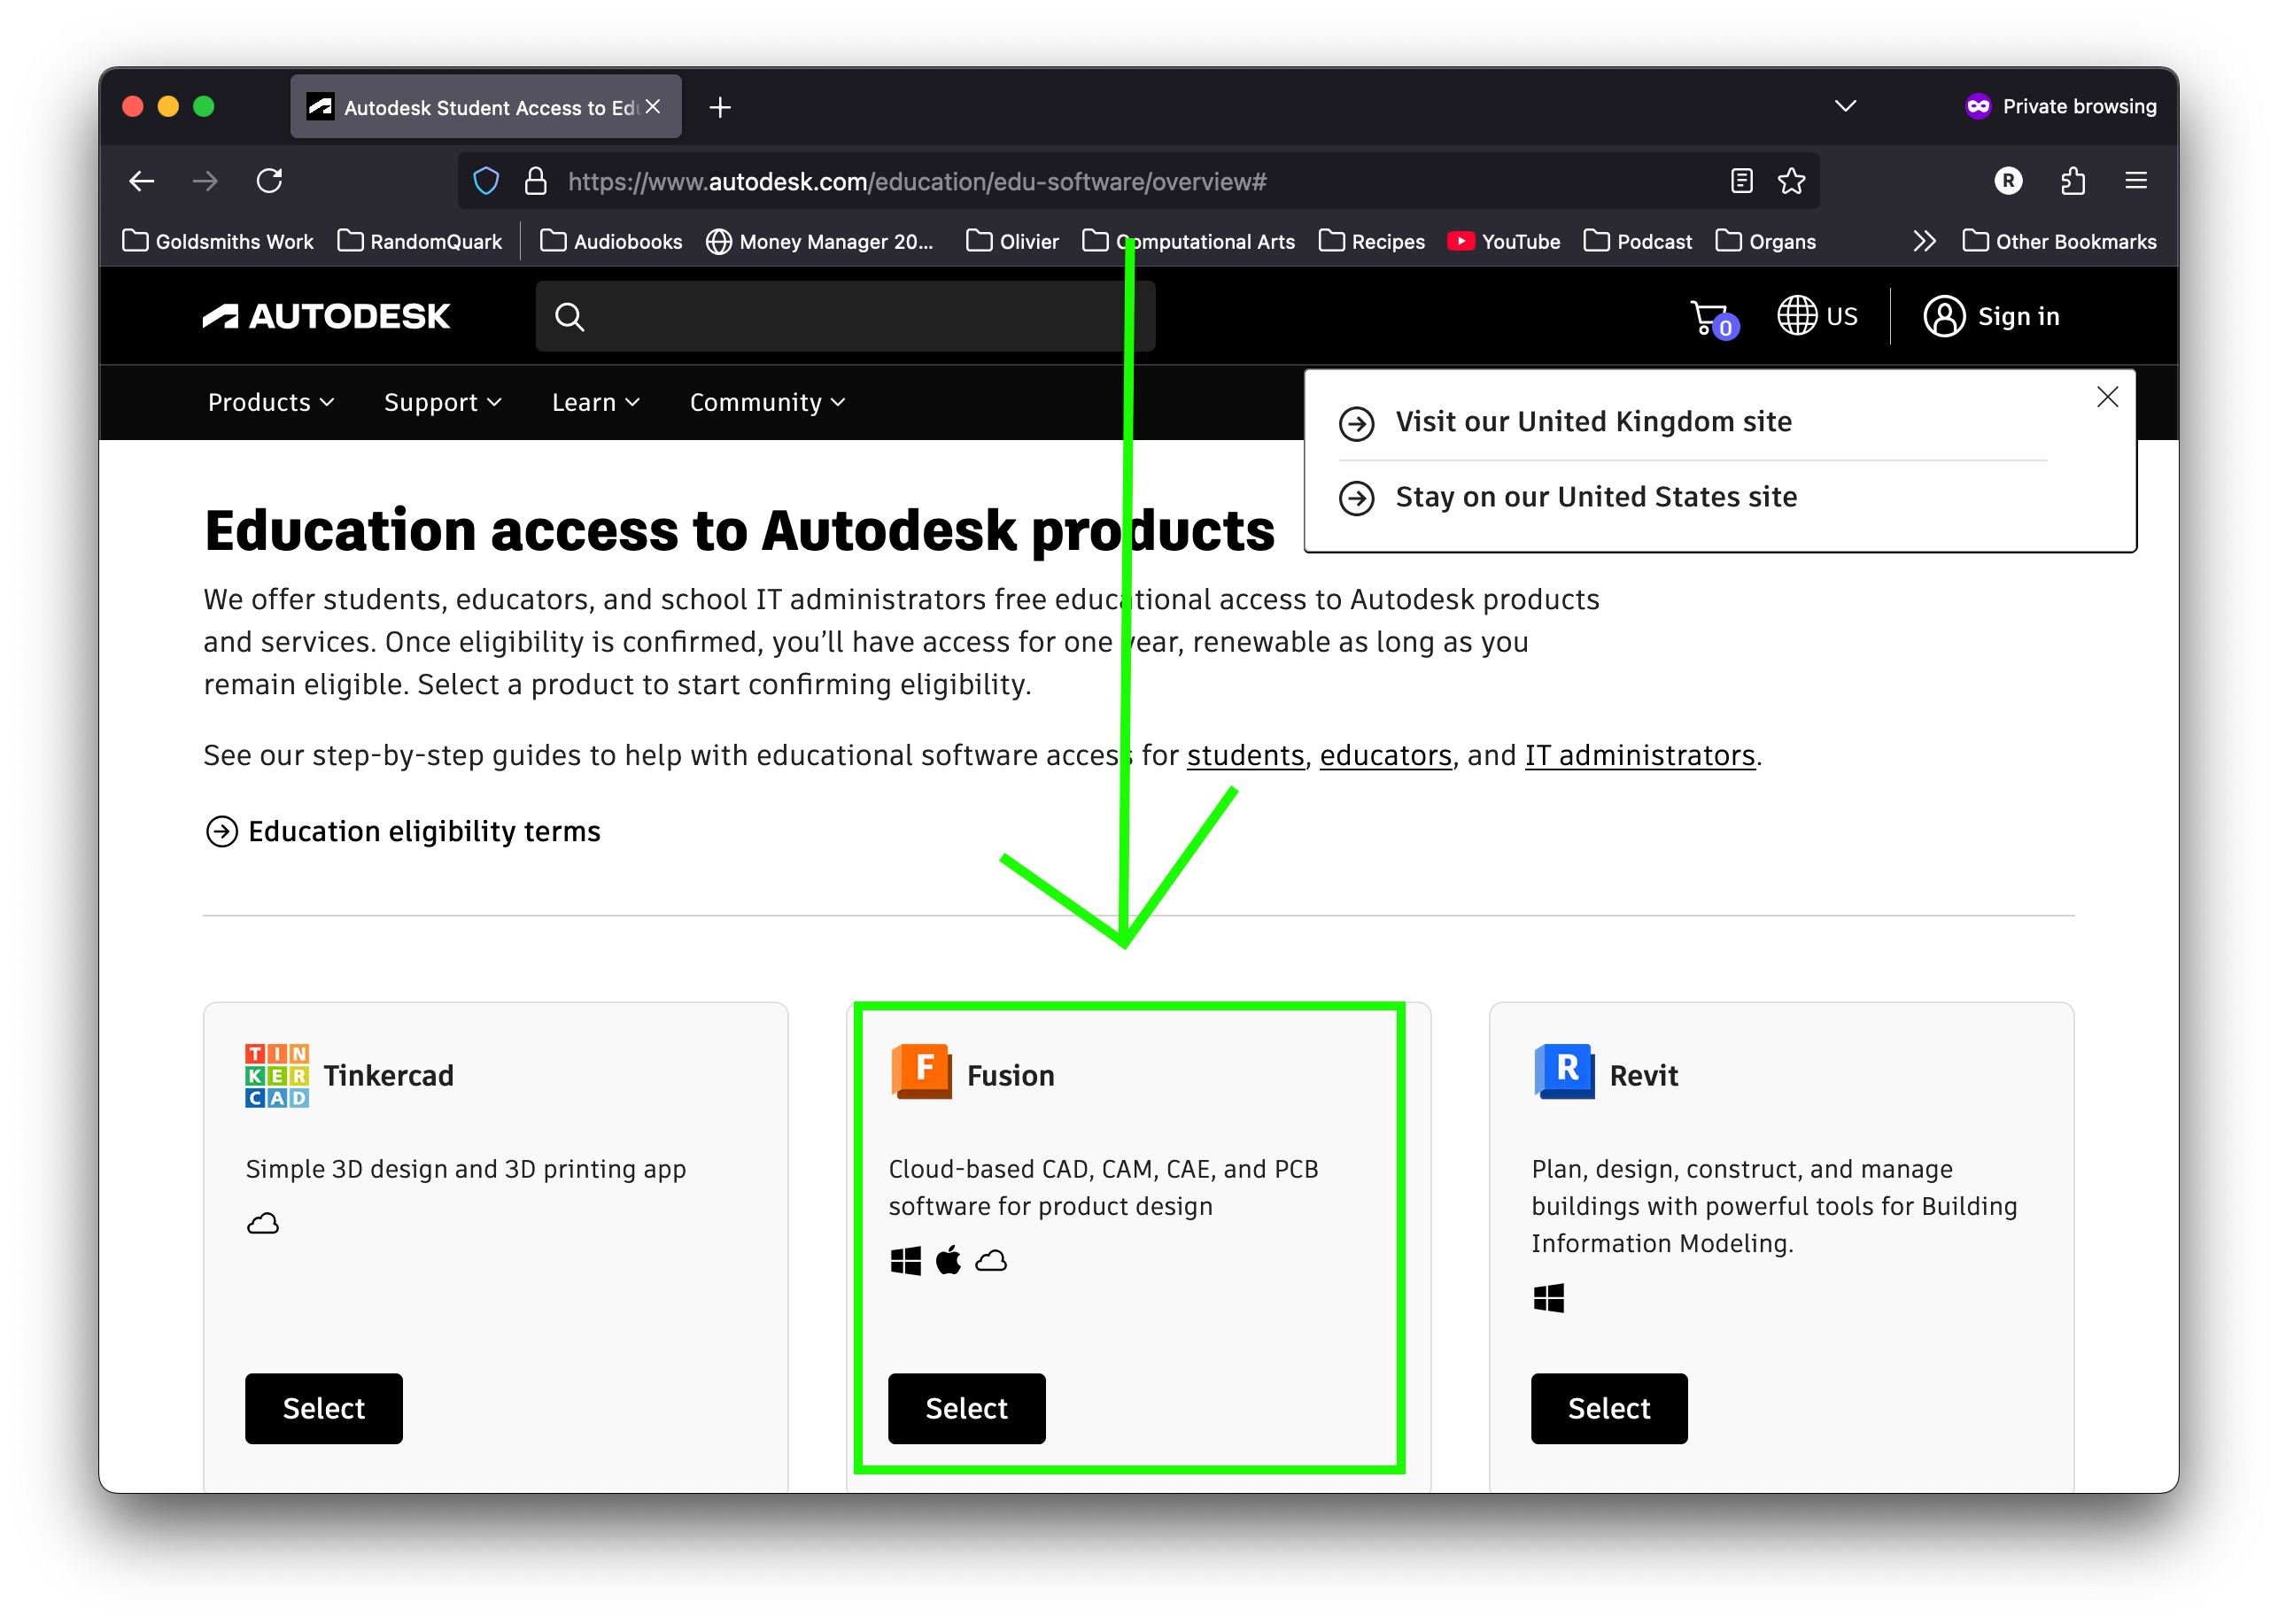
Task: Click the Revit product icon
Action: [x=1564, y=1071]
